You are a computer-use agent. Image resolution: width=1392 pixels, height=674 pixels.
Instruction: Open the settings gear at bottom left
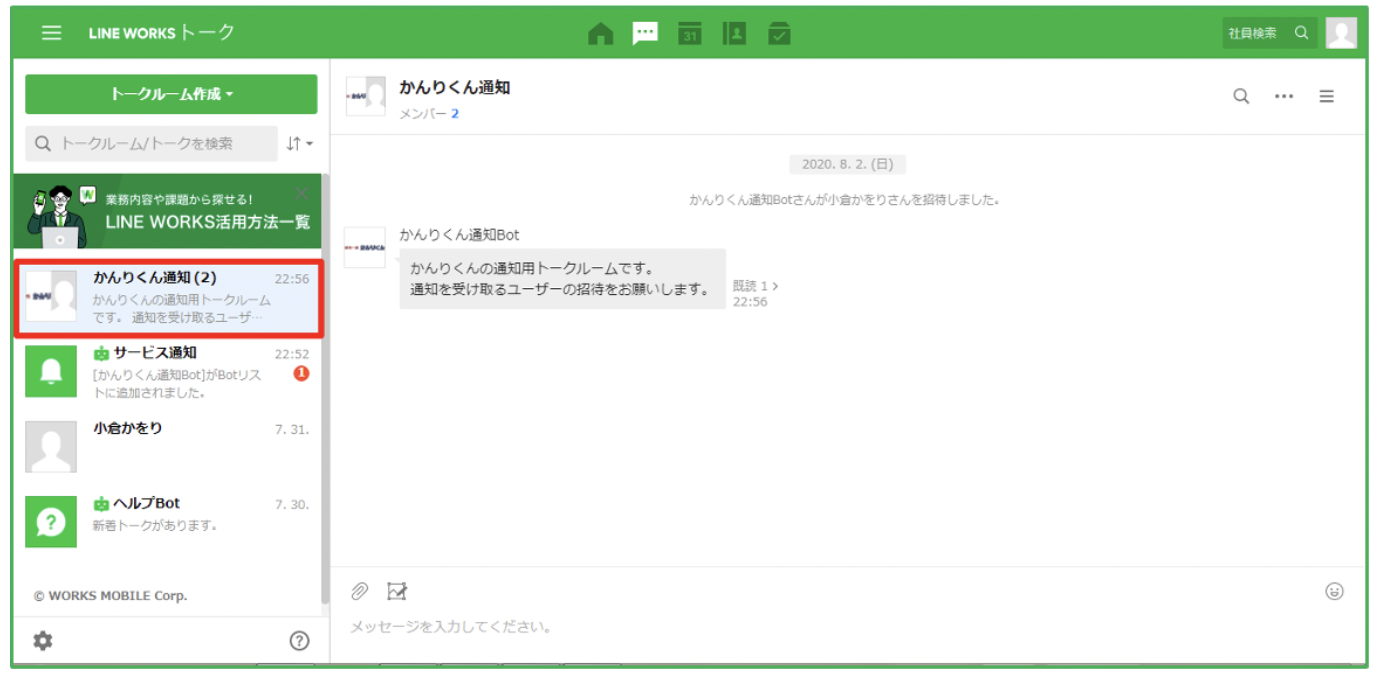click(x=41, y=639)
